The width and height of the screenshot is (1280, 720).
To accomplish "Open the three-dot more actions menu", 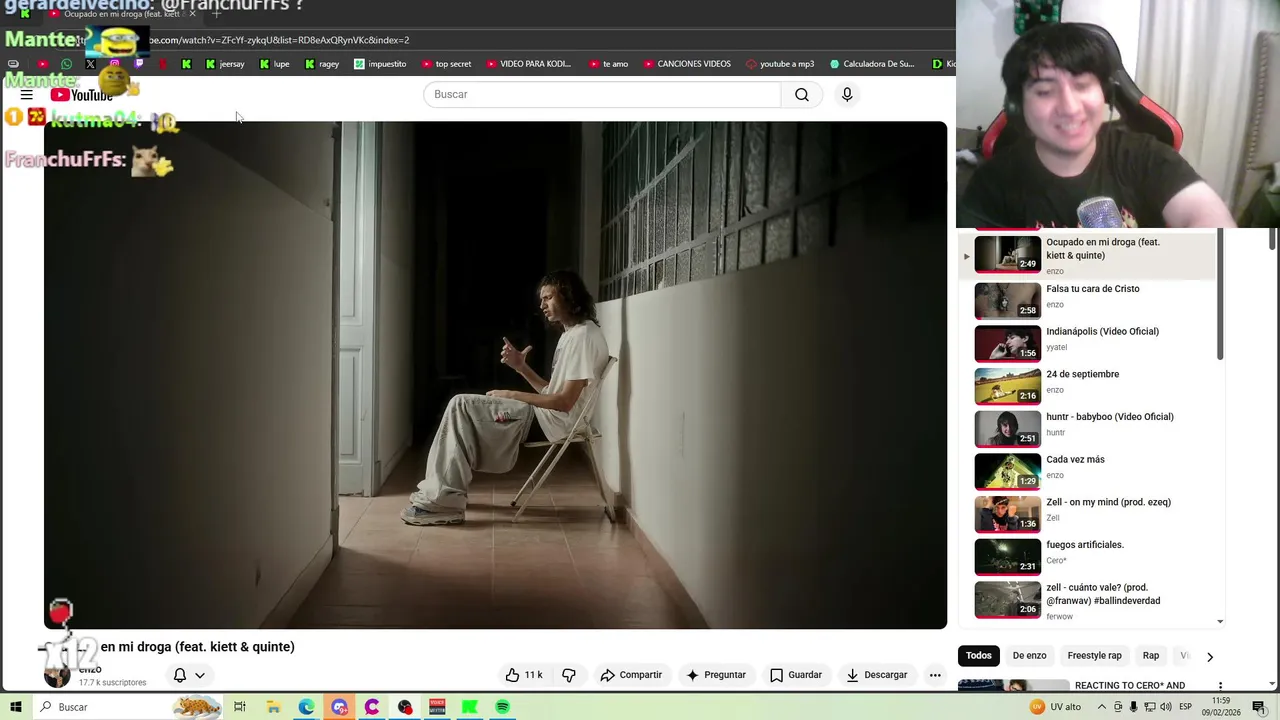I will [x=935, y=675].
